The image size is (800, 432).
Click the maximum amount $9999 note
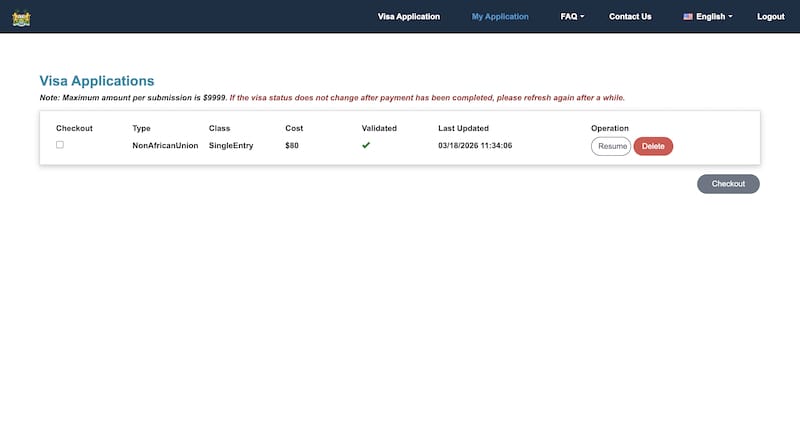(133, 97)
